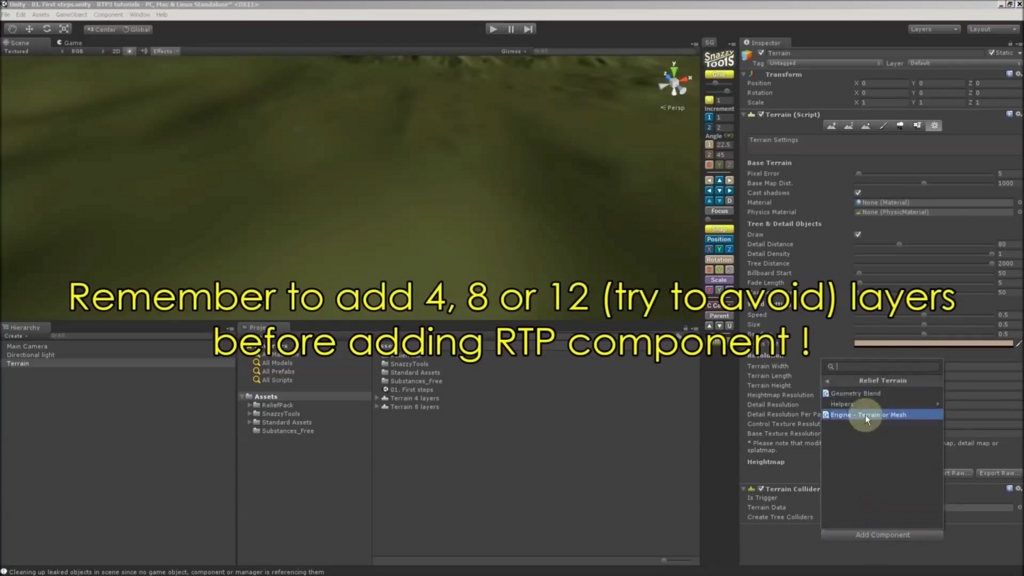
Task: Open the Layout dropdown in toolbar
Action: (x=992, y=29)
